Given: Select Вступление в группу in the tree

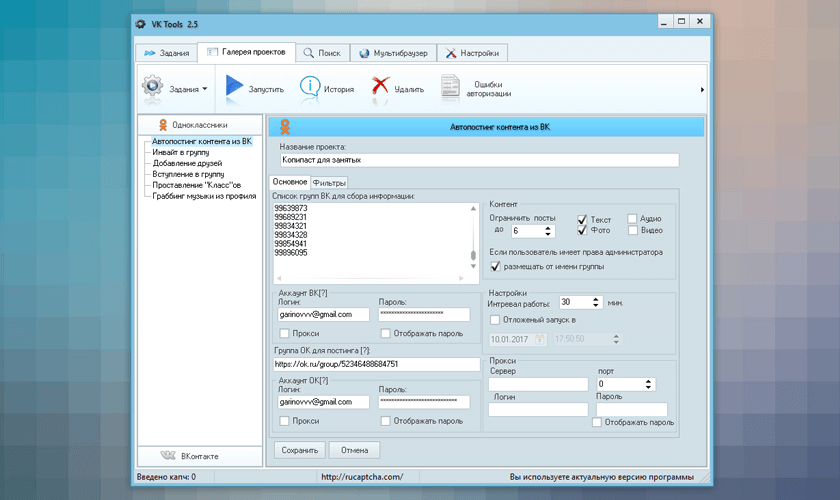Looking at the screenshot, I should tap(188, 174).
